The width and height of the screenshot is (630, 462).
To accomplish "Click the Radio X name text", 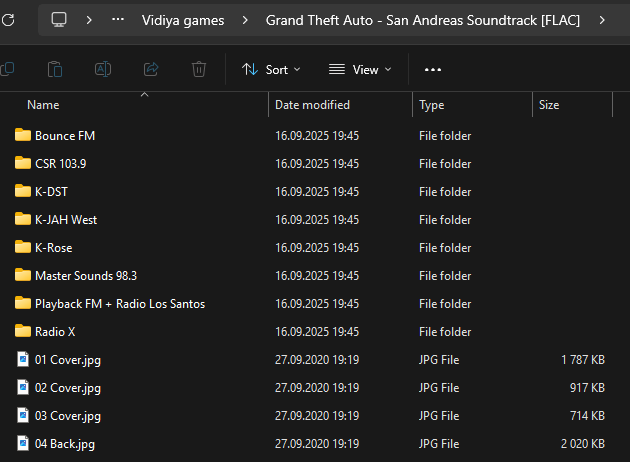I will pyautogui.click(x=55, y=332).
